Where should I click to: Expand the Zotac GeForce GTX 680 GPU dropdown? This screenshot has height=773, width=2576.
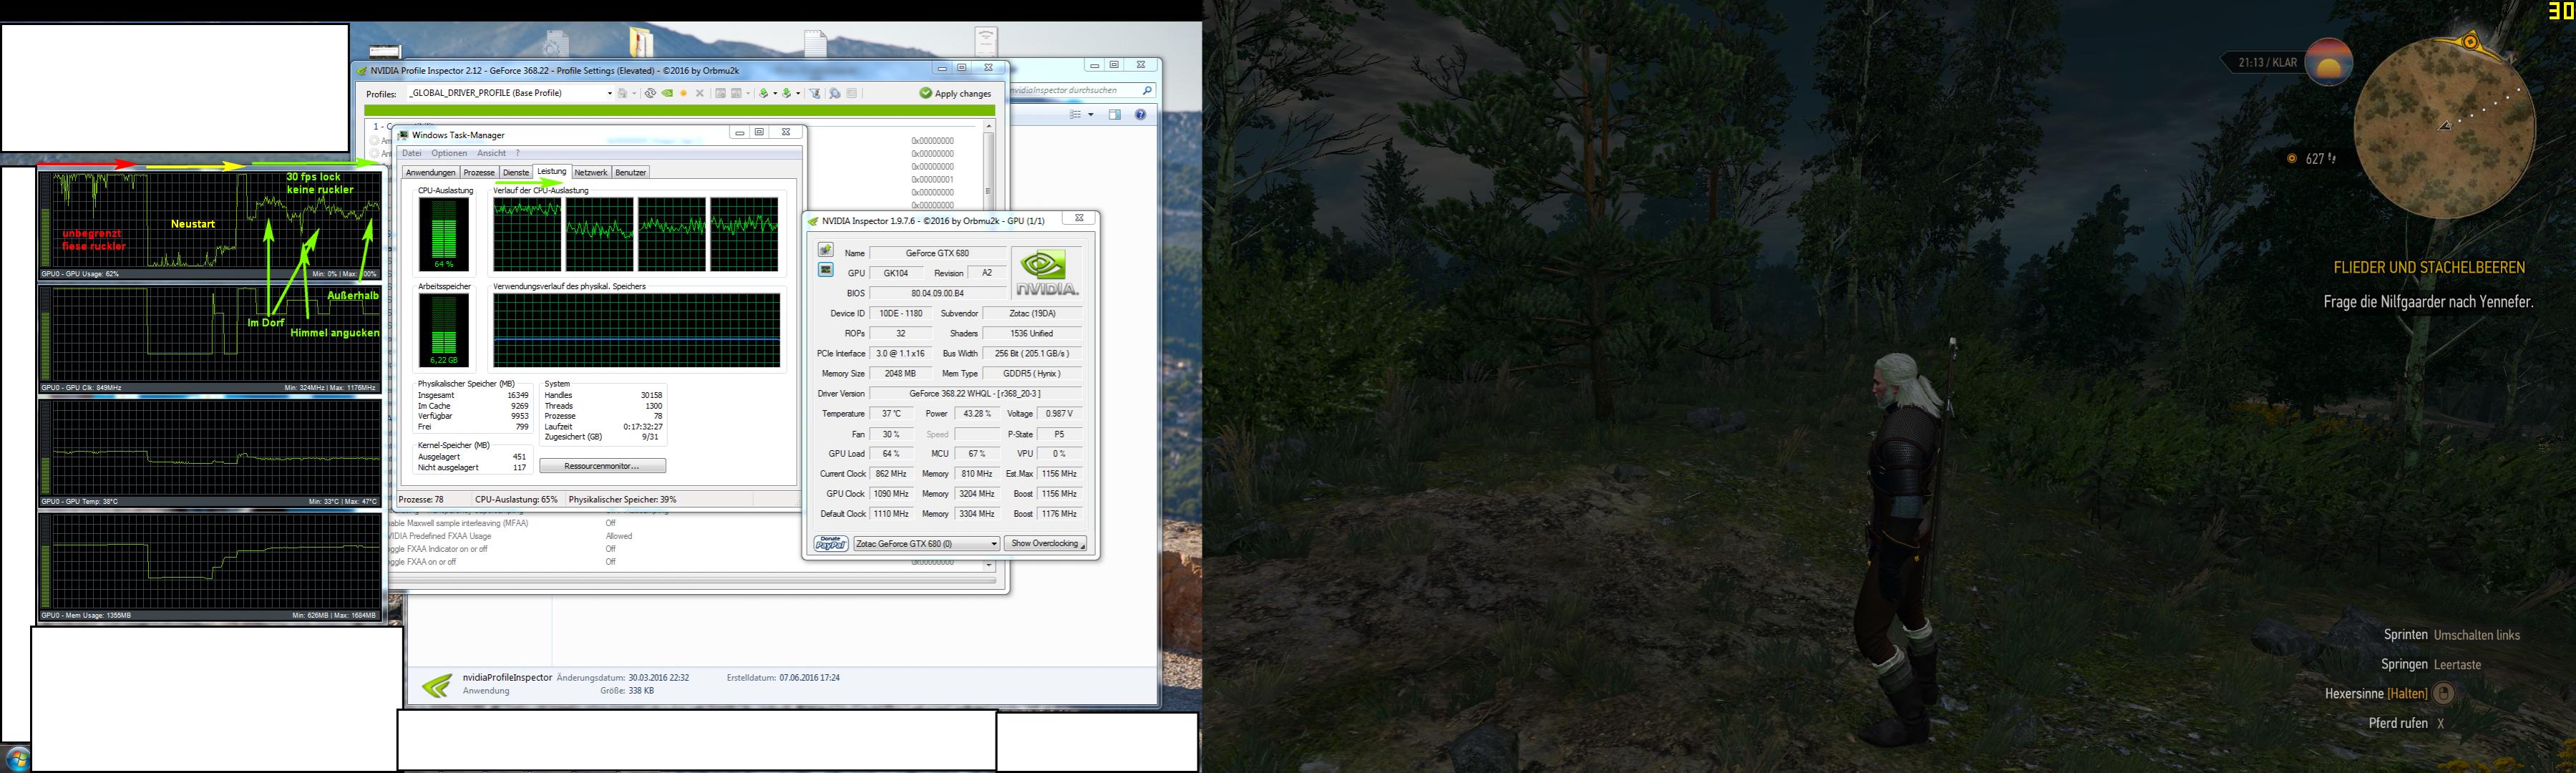993,544
